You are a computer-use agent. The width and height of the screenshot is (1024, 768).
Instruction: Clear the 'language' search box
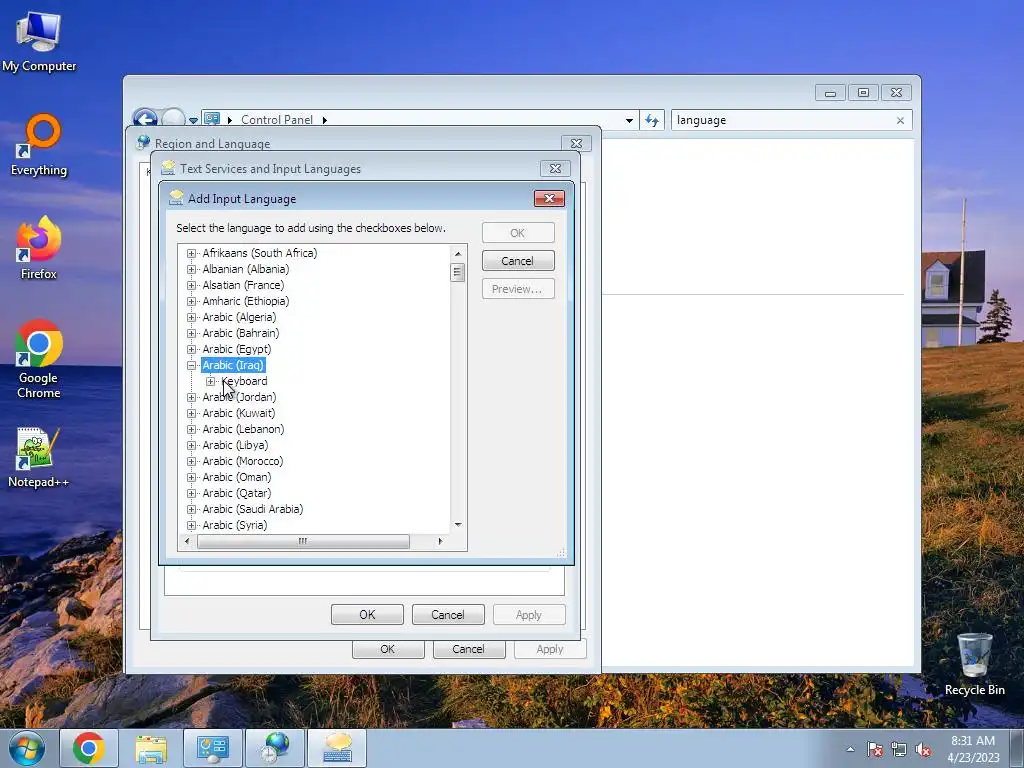900,120
